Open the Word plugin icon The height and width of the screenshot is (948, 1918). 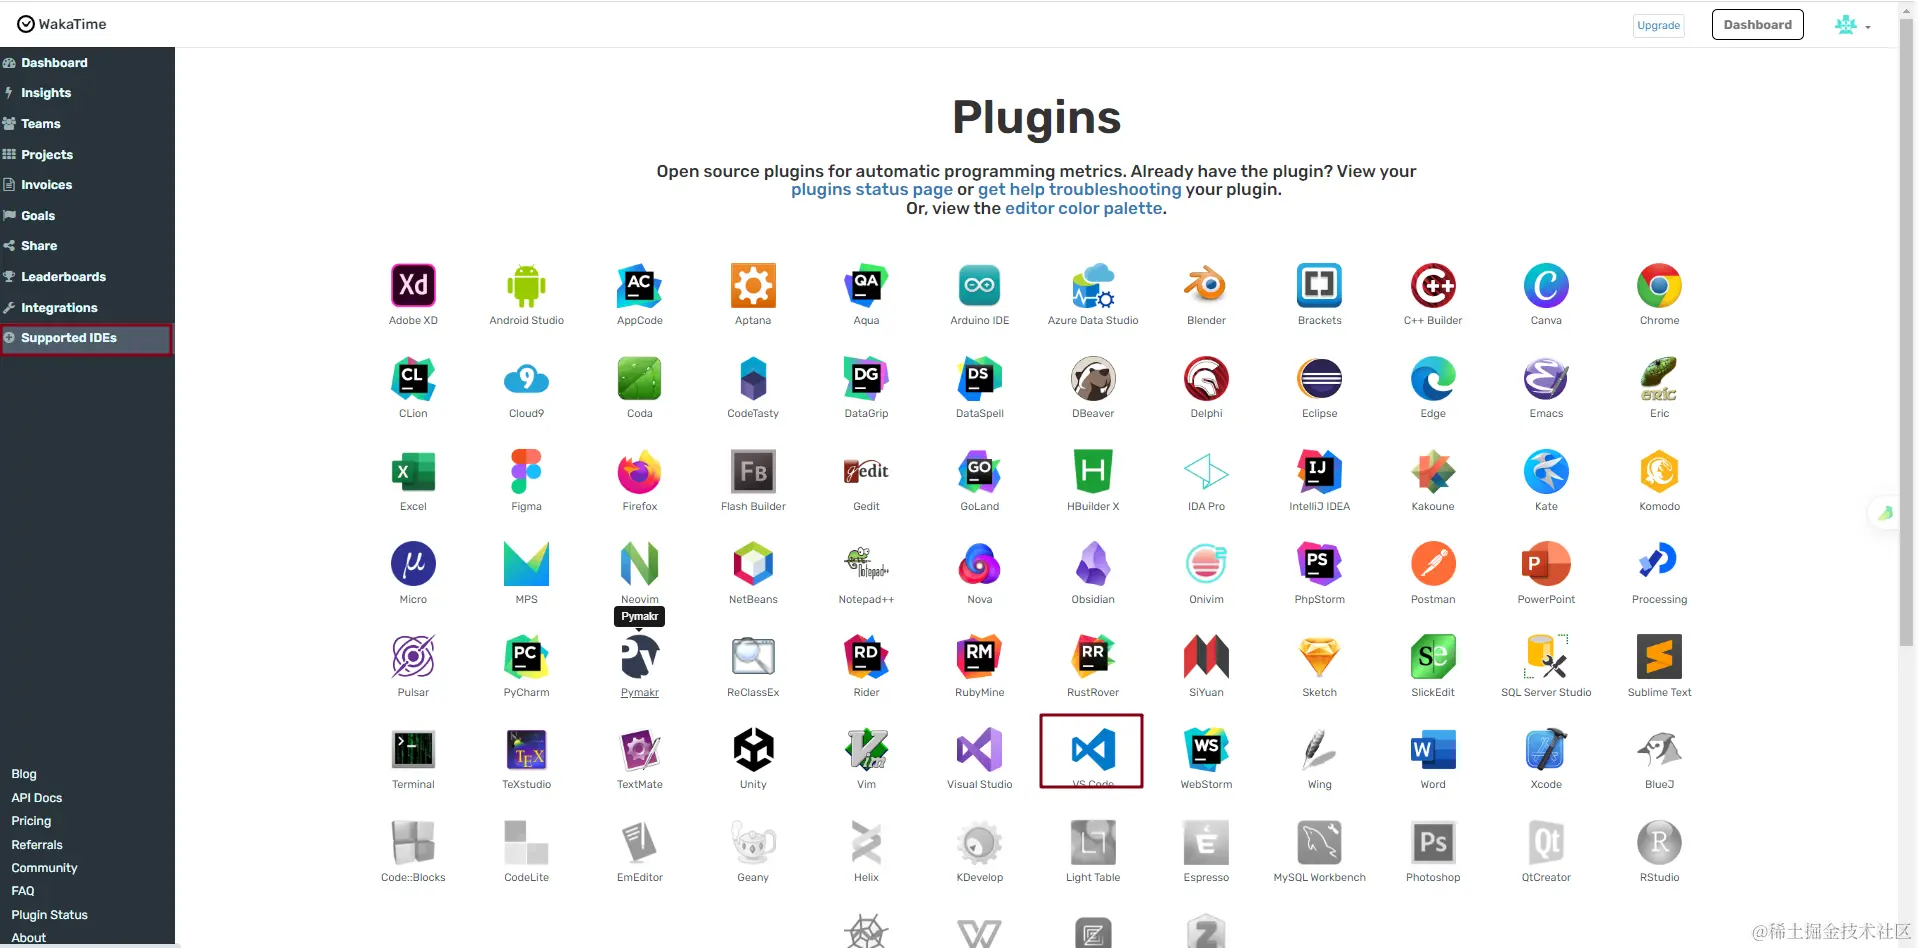click(x=1433, y=750)
